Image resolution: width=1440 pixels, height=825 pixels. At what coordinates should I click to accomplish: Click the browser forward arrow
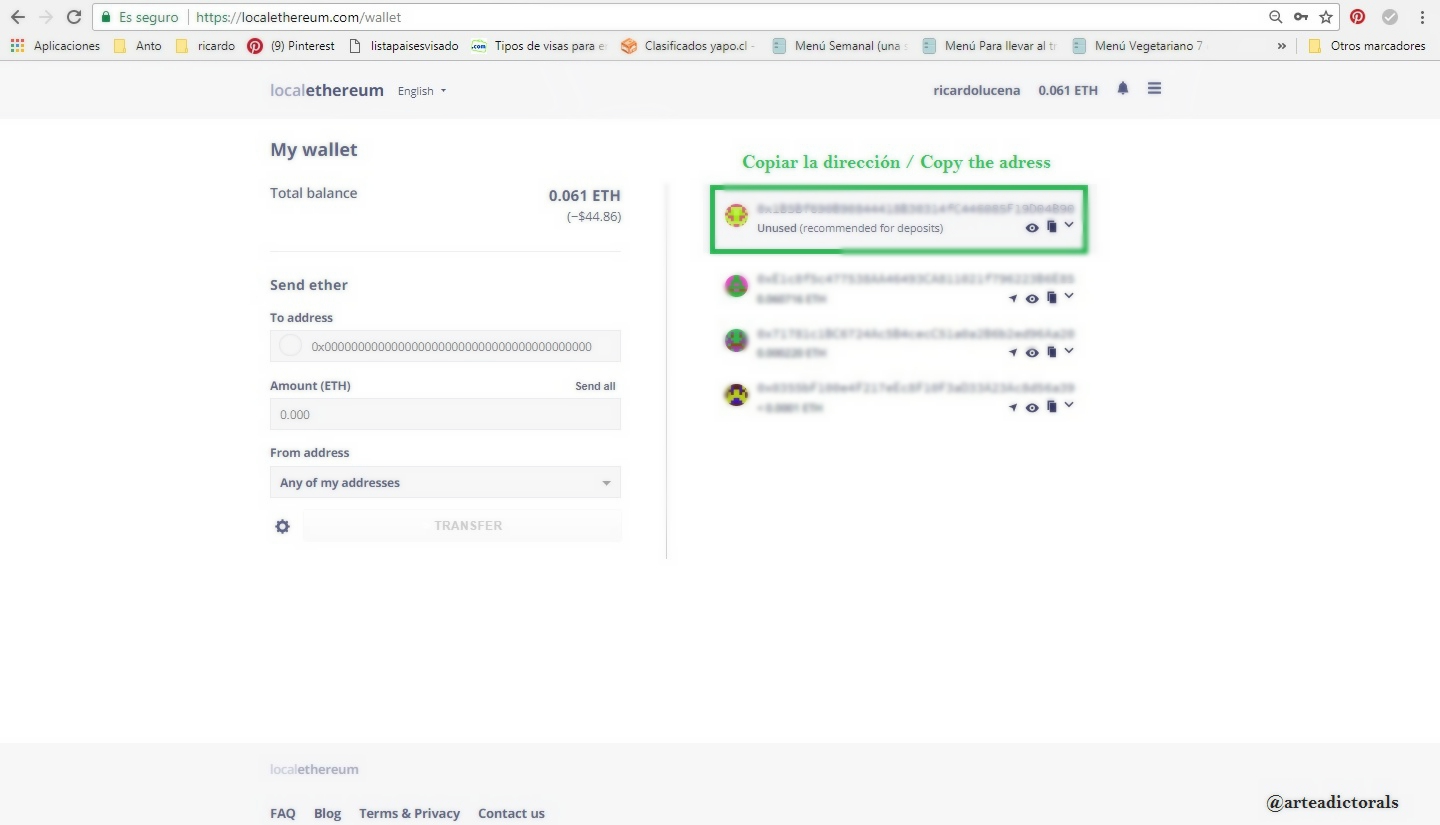pyautogui.click(x=46, y=17)
